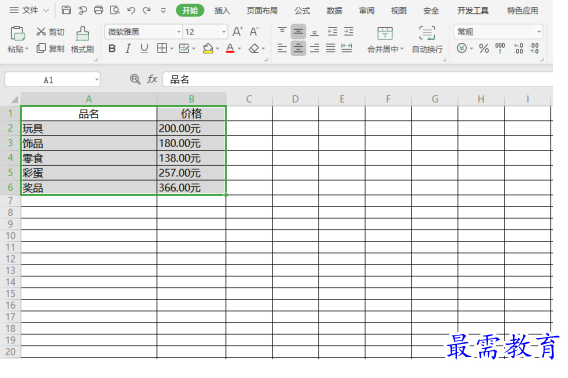Switch to 公式 ribbon tab
The height and width of the screenshot is (378, 568).
pos(302,11)
